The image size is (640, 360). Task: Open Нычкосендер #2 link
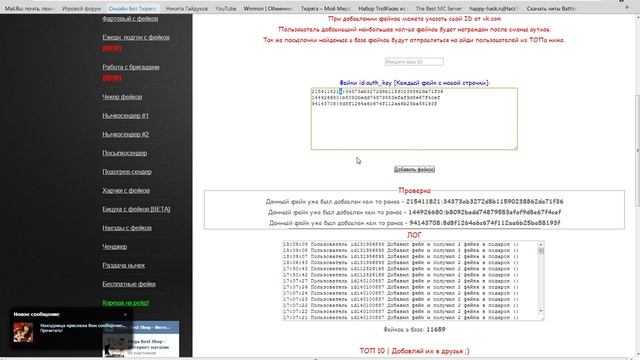(125, 134)
